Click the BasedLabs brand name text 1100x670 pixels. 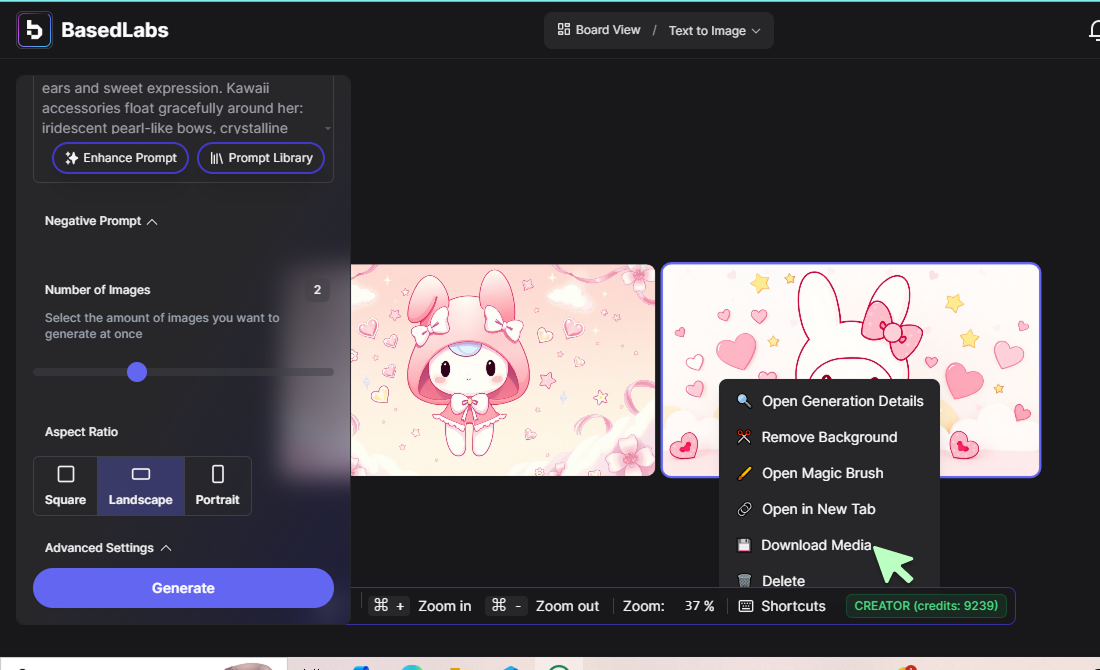click(114, 30)
